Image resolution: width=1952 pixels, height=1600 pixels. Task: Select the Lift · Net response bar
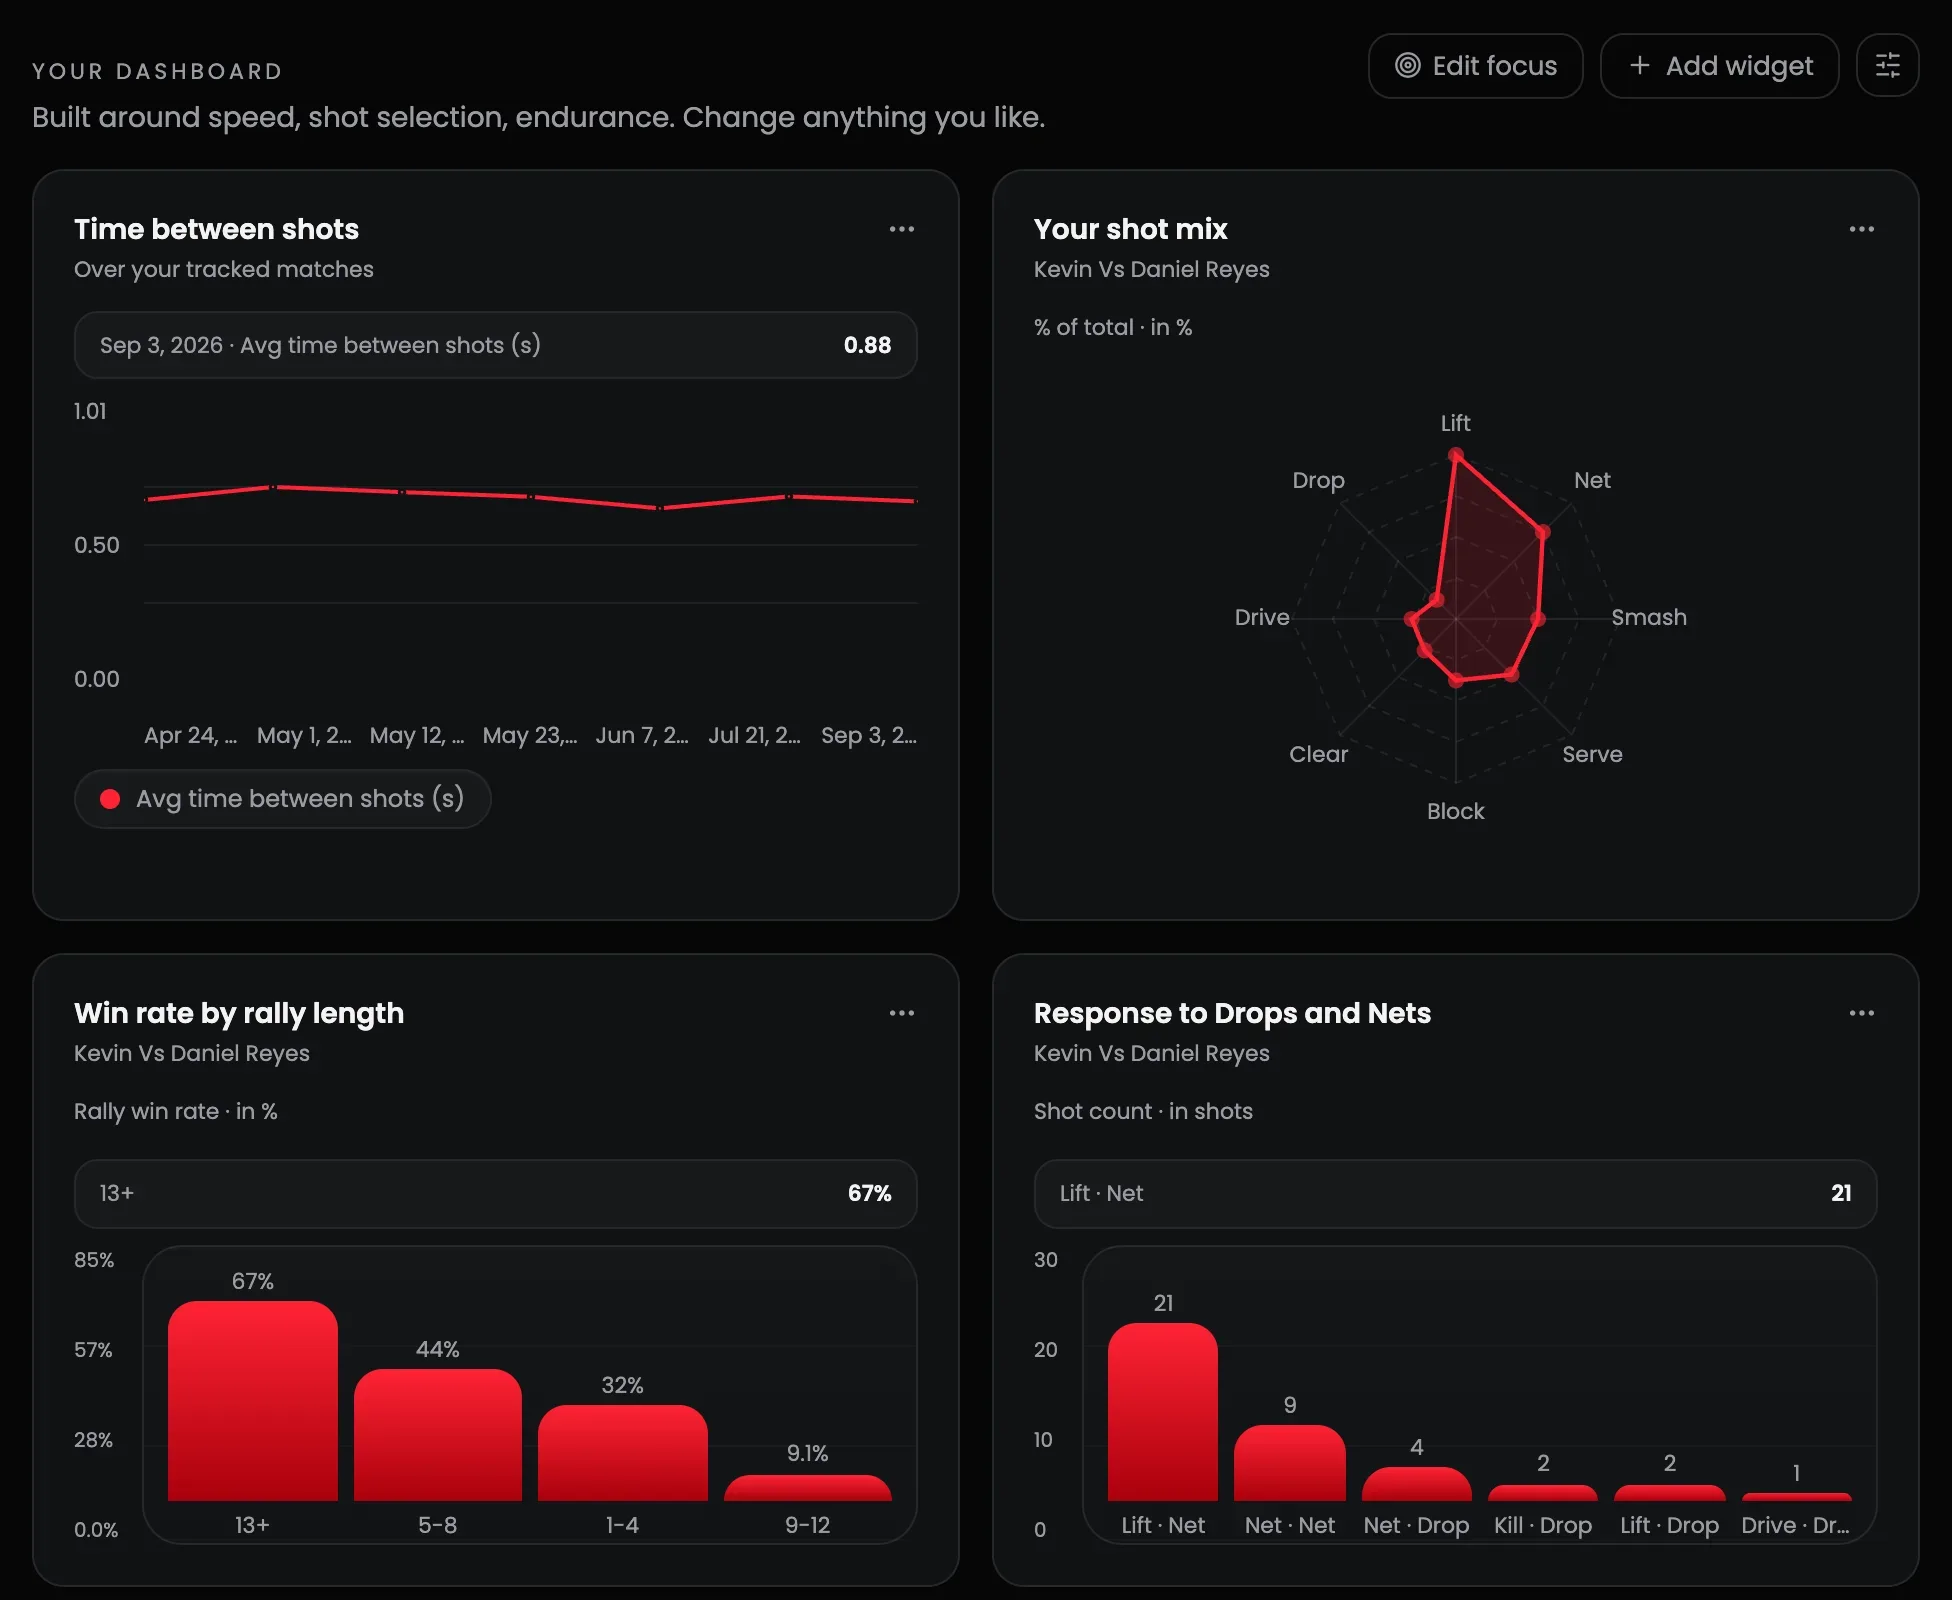(1162, 1411)
